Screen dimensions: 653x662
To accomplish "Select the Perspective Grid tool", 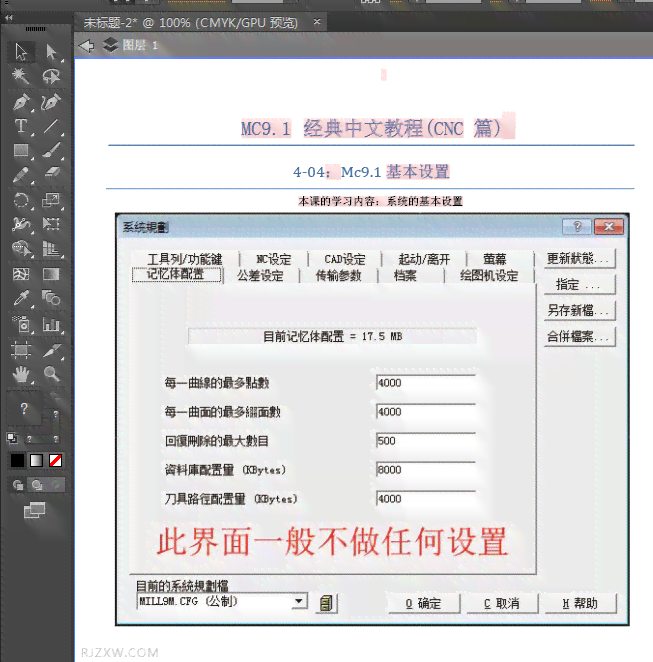I will pos(51,248).
